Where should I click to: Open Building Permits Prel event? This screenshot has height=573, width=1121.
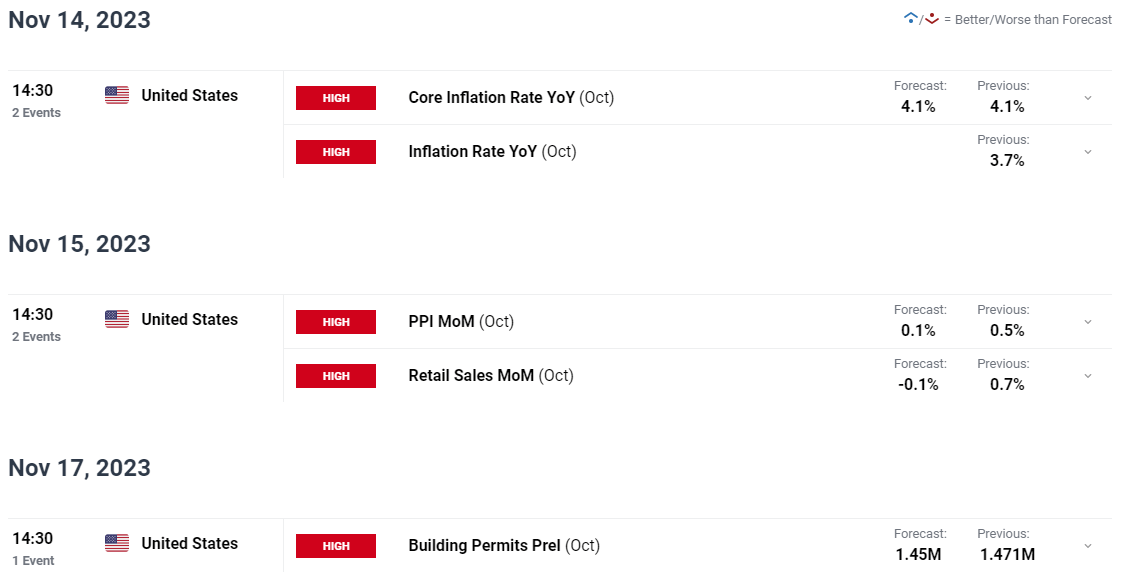point(504,545)
